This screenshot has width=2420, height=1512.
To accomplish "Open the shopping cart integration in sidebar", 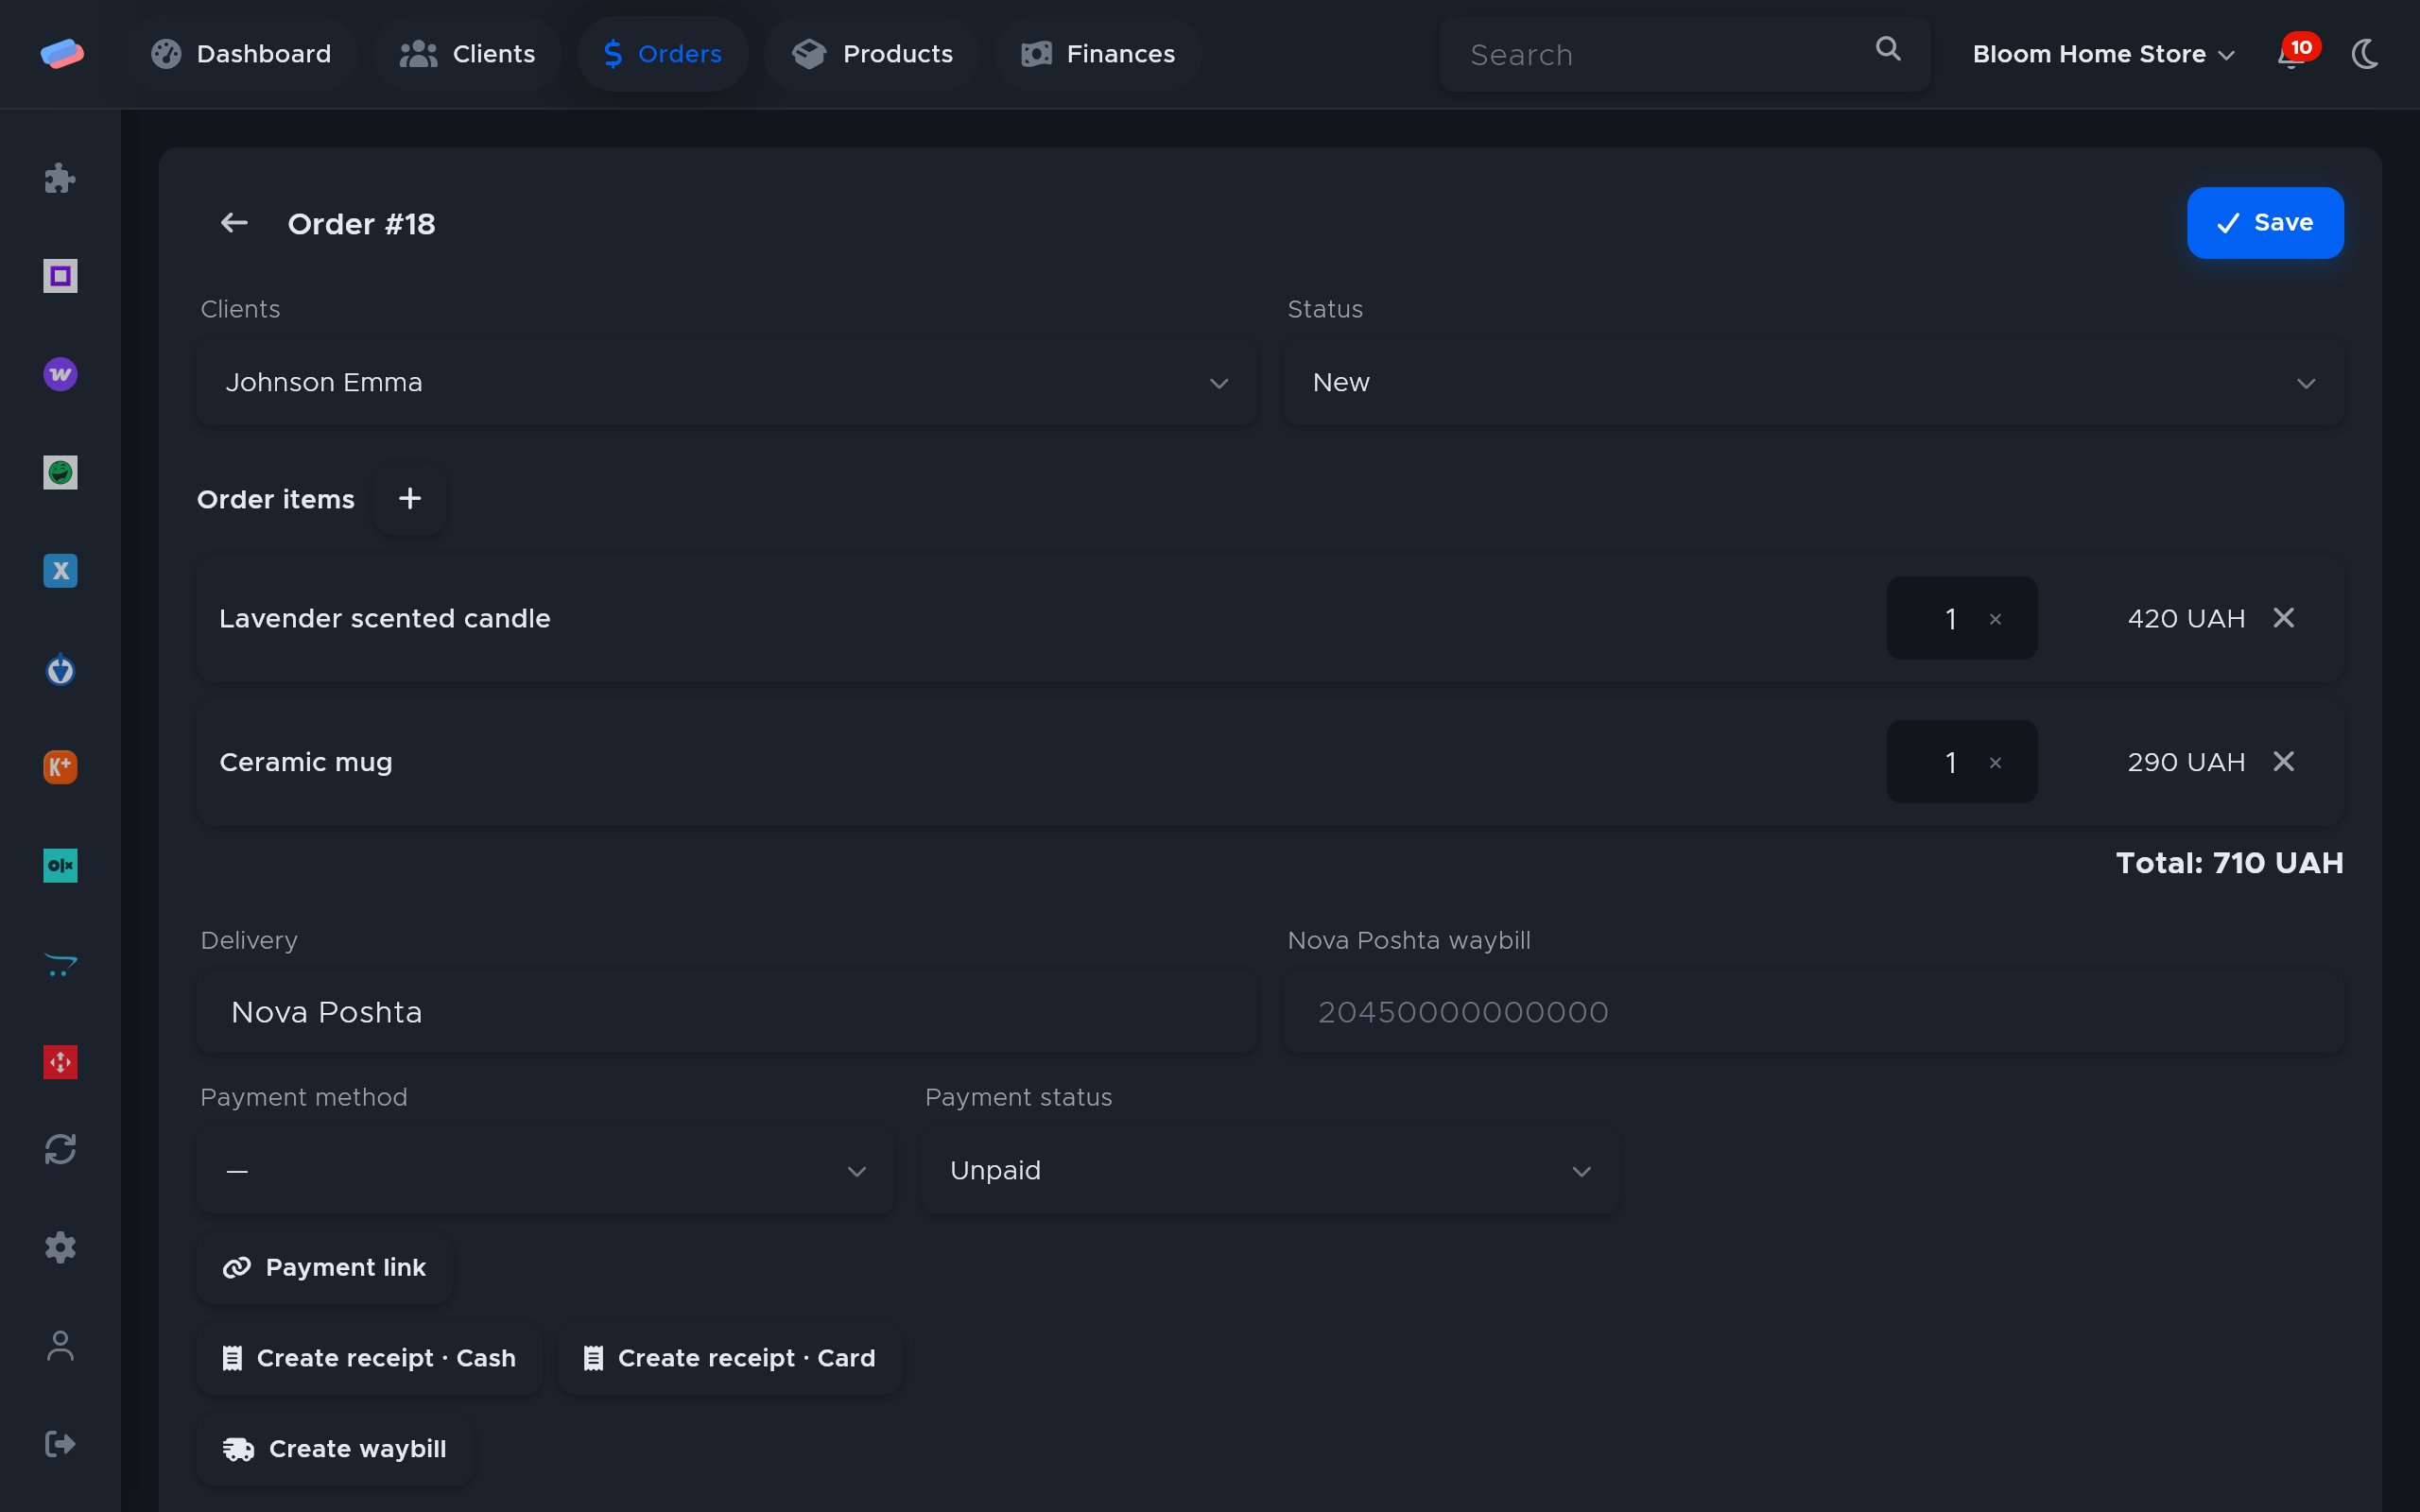I will click(60, 964).
